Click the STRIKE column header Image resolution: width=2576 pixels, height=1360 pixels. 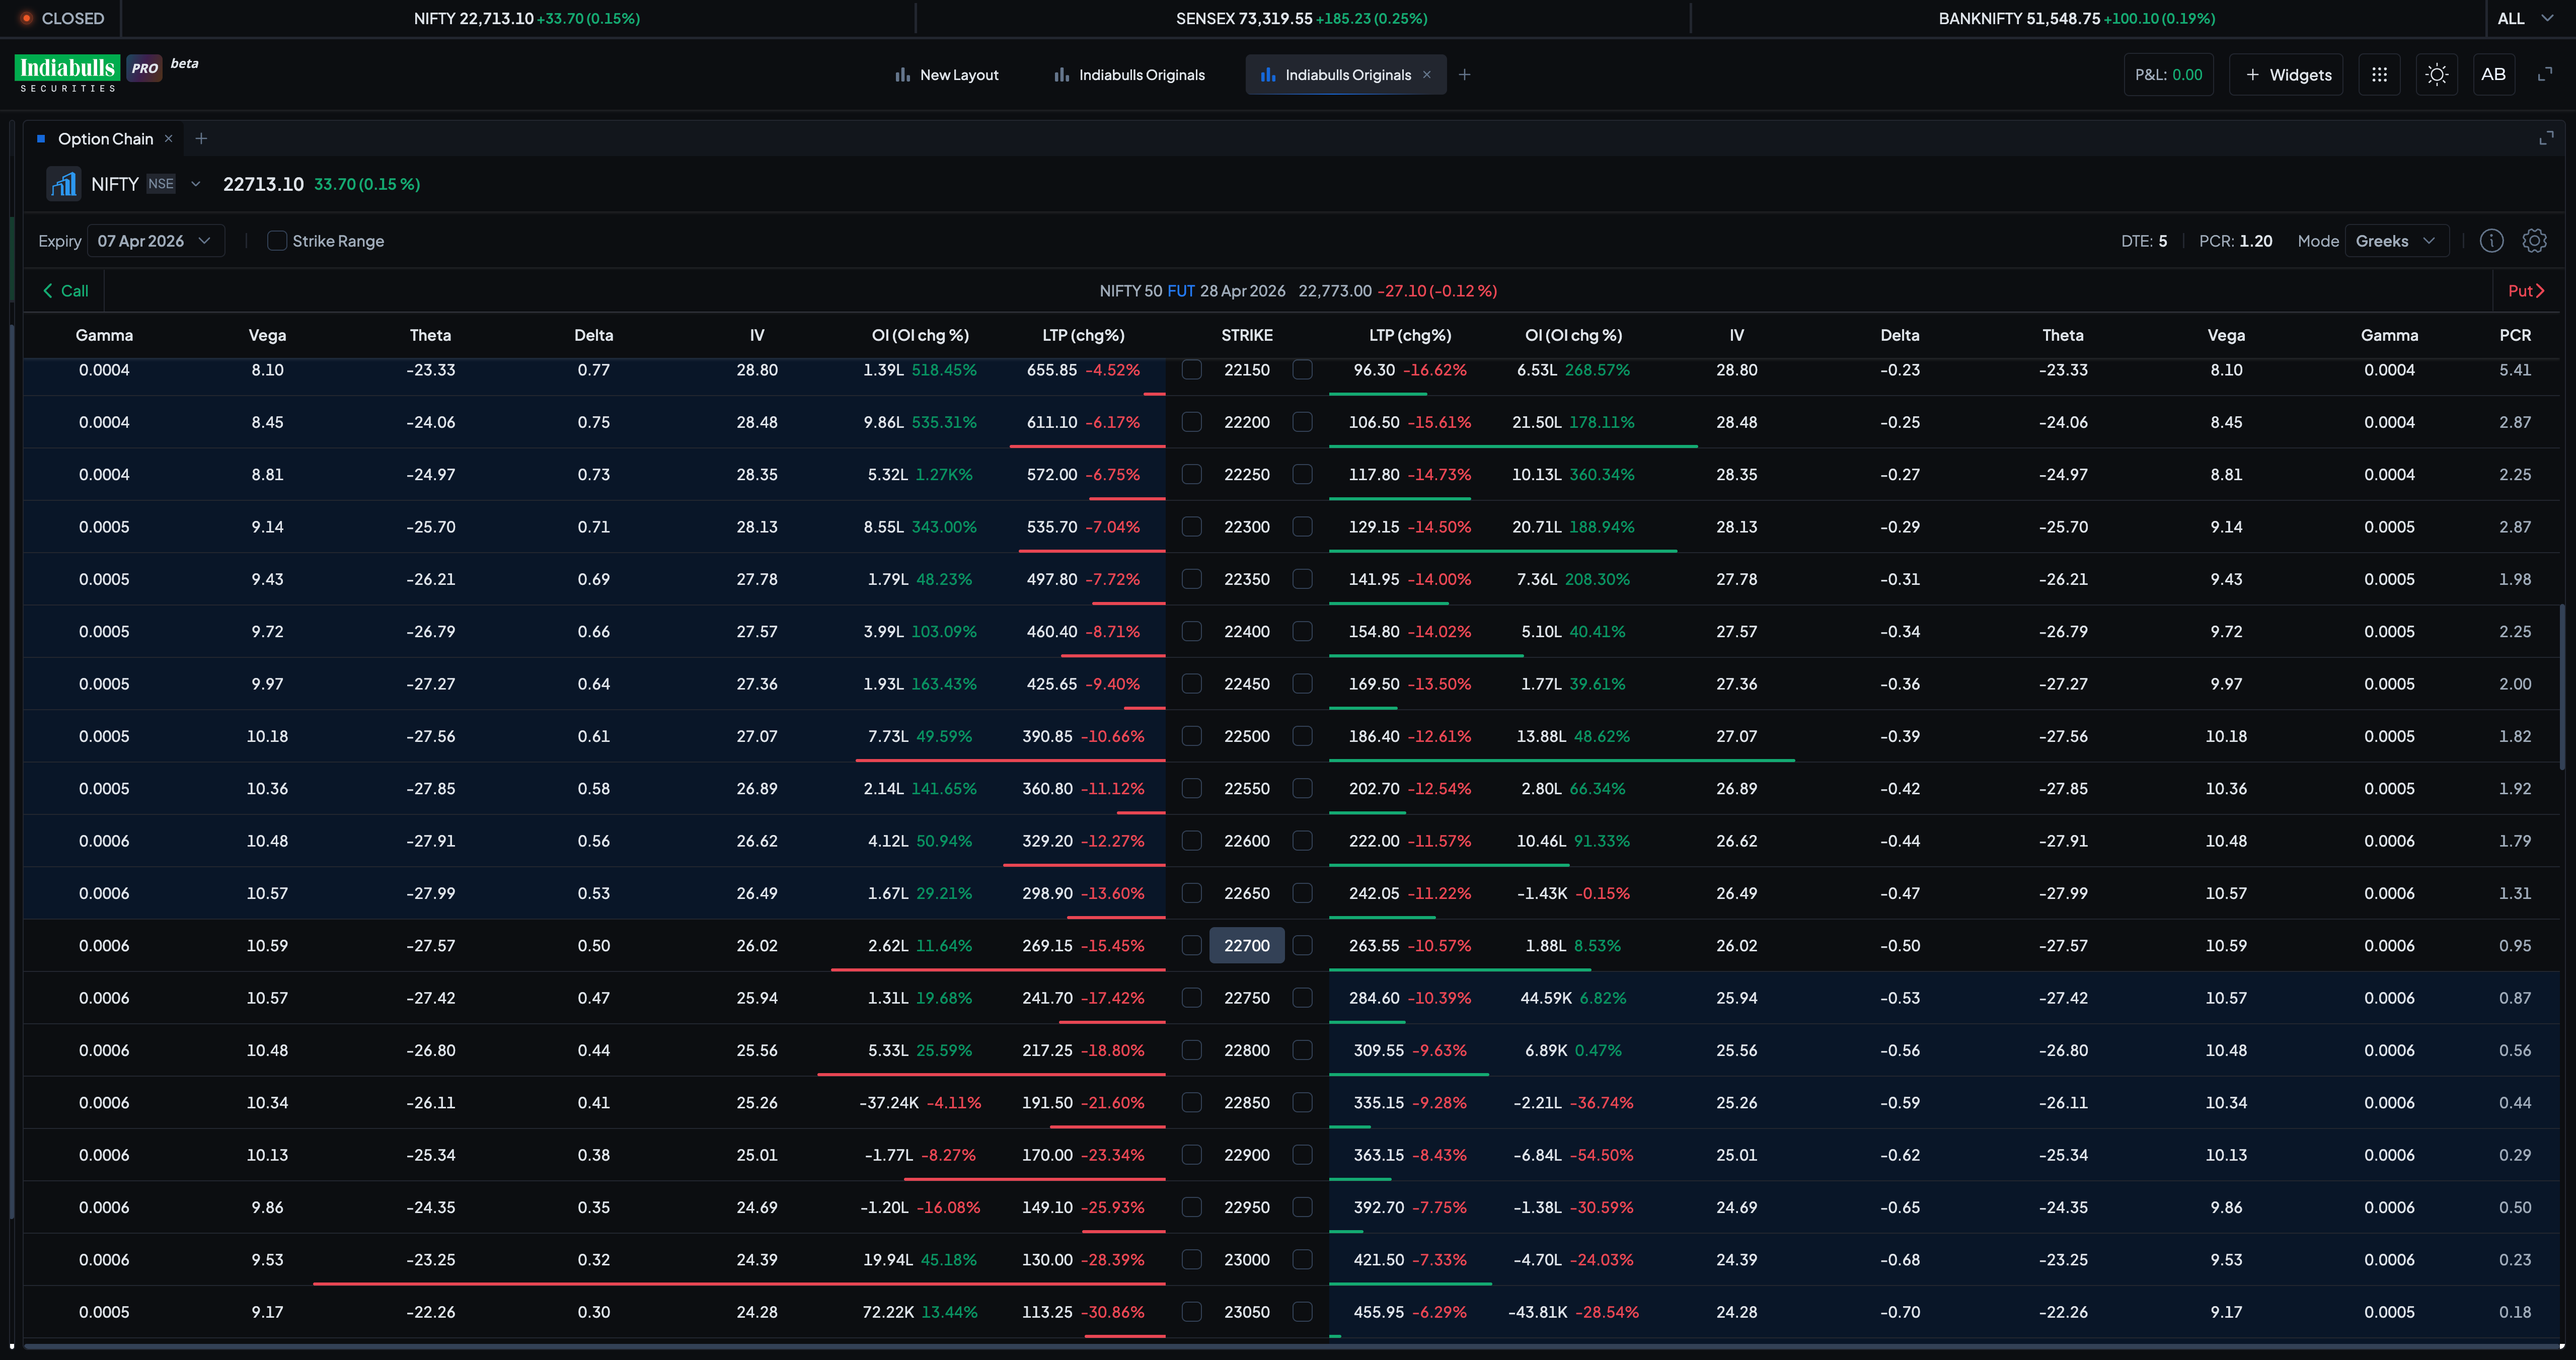pos(1247,335)
